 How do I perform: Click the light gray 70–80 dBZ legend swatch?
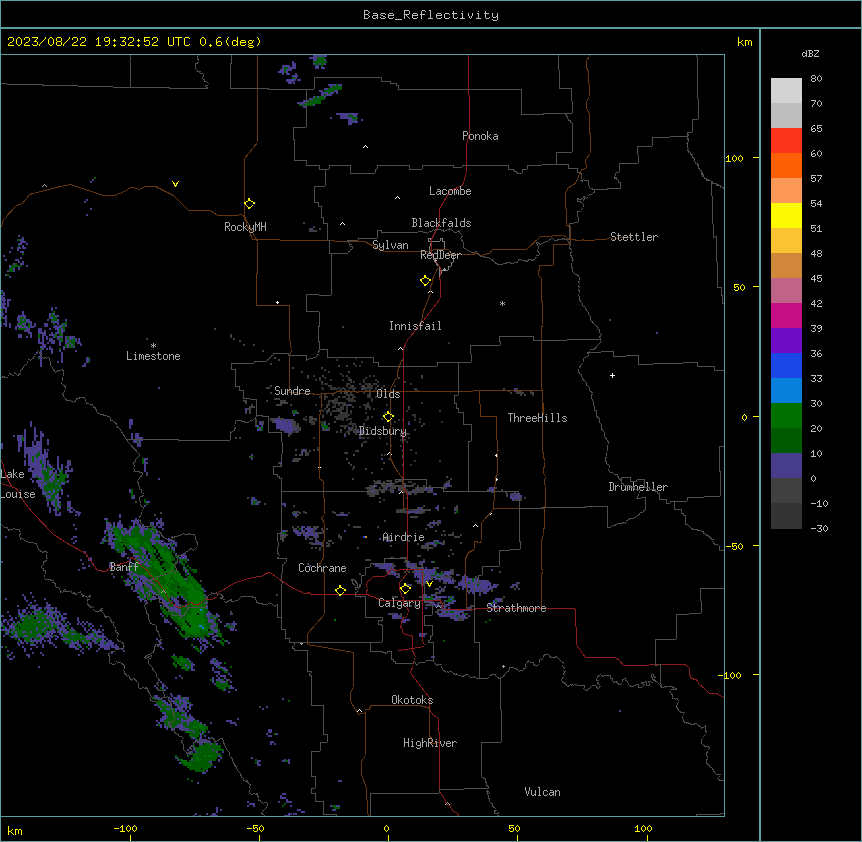point(786,91)
